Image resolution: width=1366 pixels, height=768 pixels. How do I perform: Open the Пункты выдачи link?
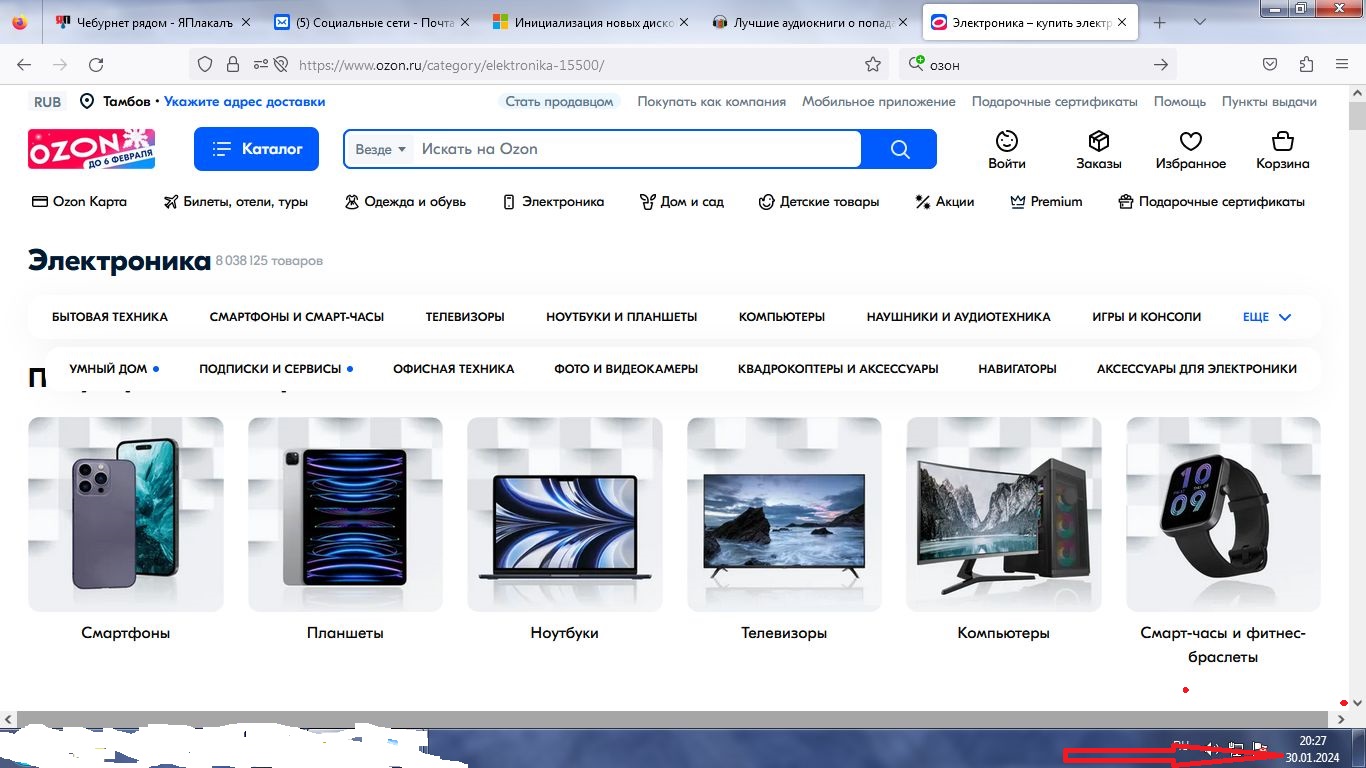[x=1269, y=101]
